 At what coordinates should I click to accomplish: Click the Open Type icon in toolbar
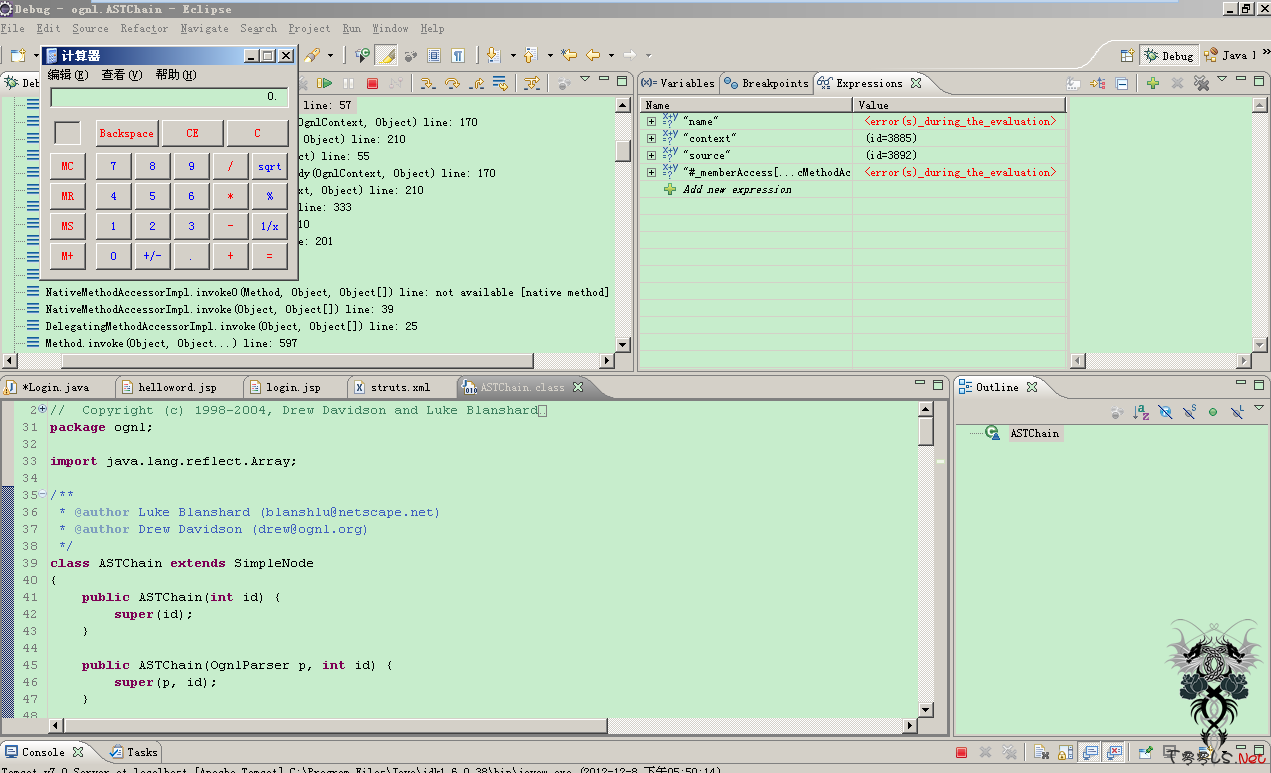click(x=362, y=55)
